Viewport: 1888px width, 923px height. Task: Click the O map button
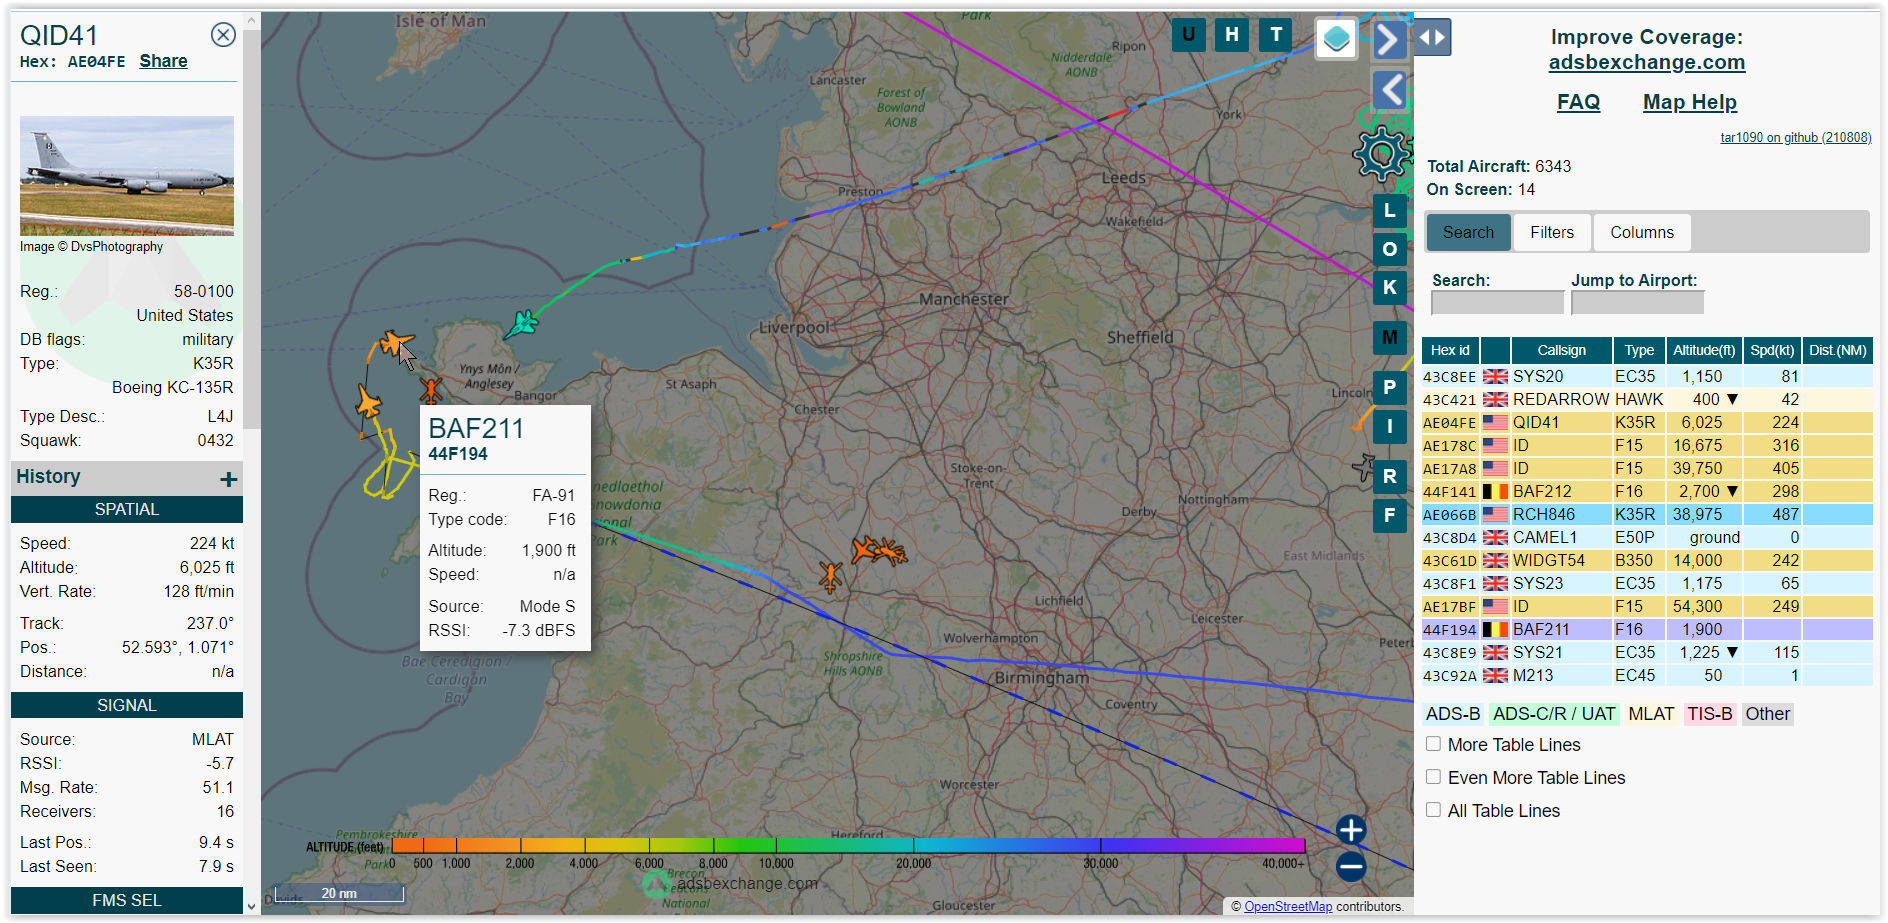point(1390,249)
